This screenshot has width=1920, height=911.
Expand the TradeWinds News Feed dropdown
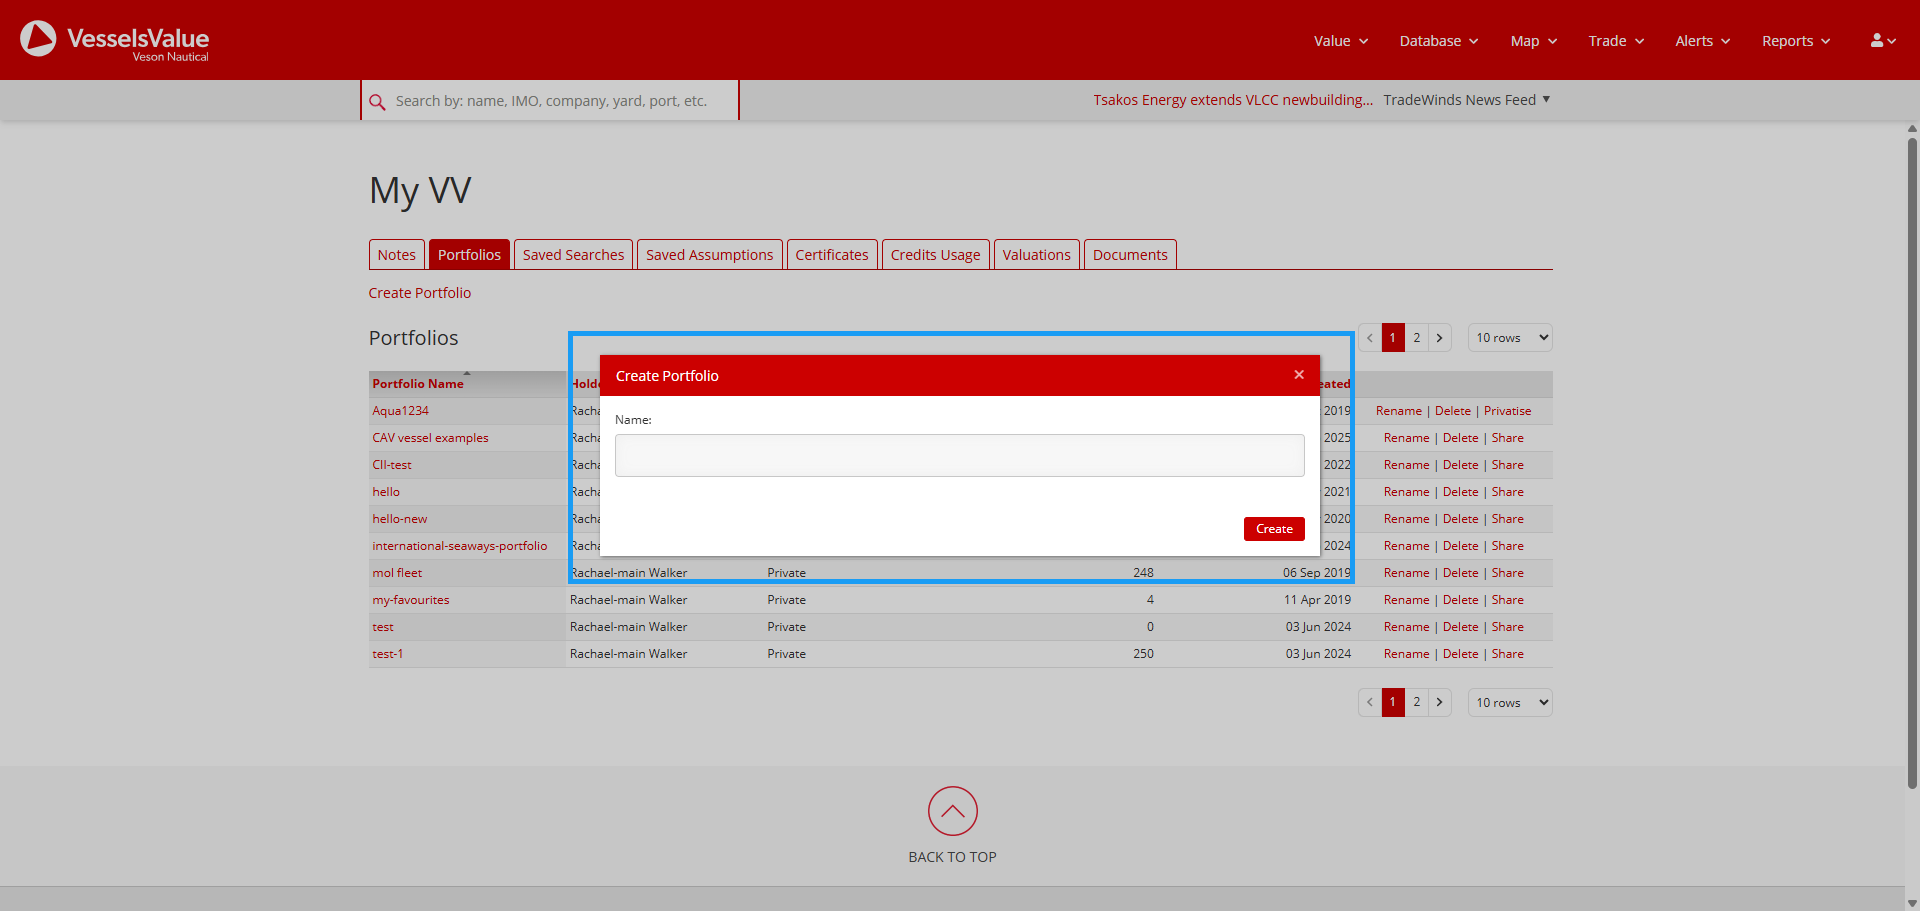pos(1466,100)
